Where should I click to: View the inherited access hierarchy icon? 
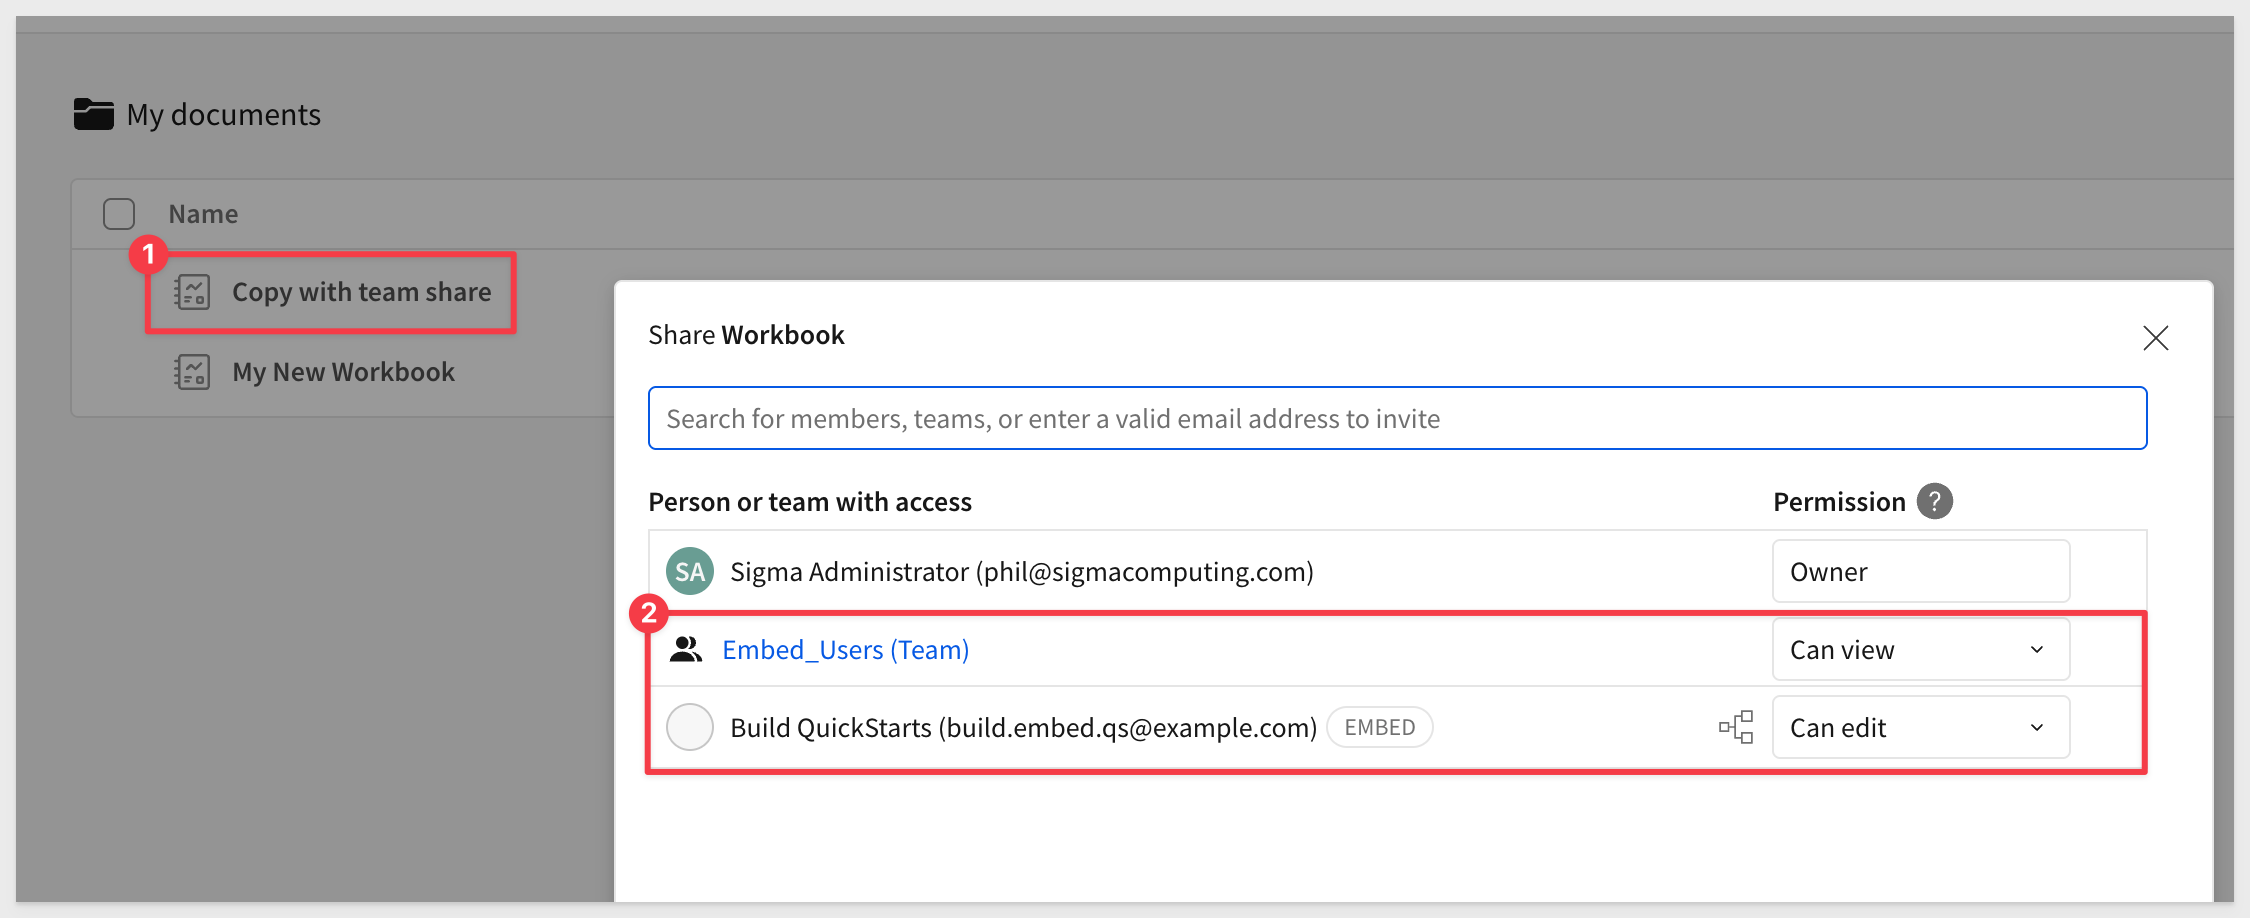pos(1736,727)
